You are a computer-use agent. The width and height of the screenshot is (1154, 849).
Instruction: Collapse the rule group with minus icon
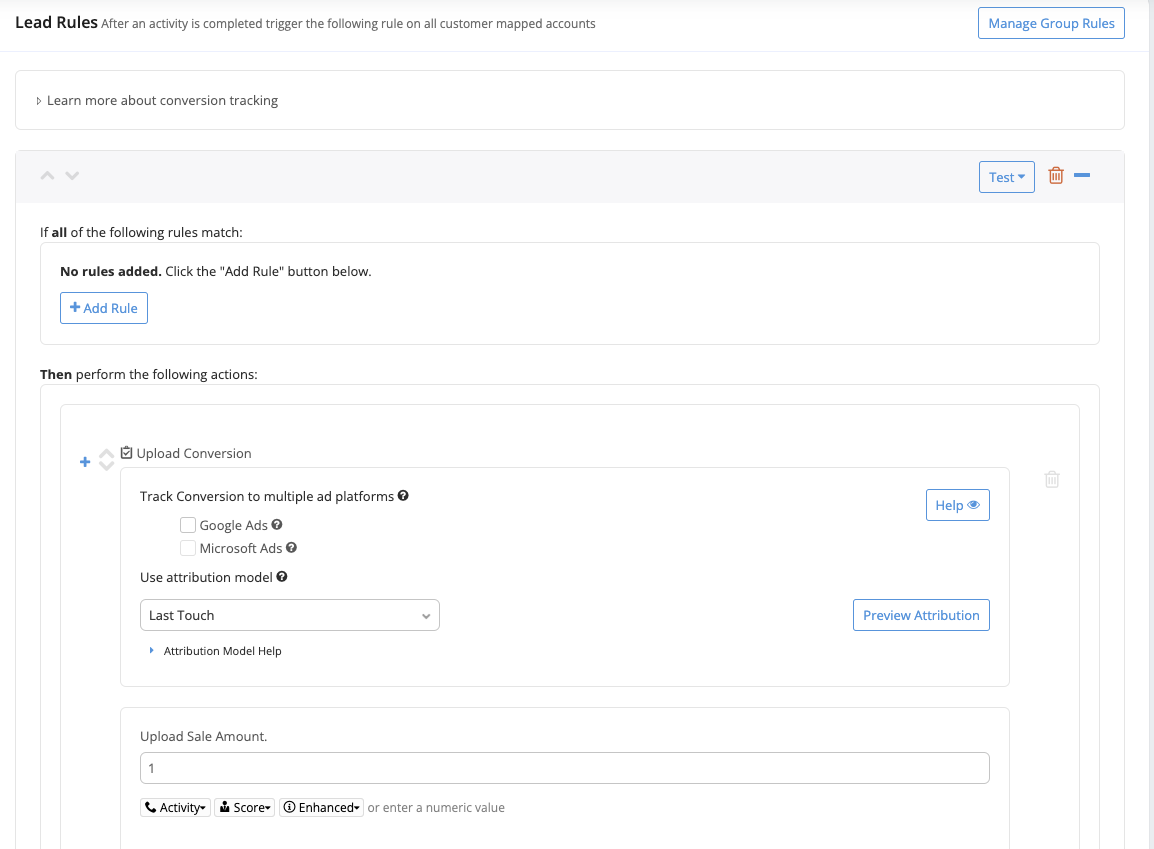click(1081, 176)
